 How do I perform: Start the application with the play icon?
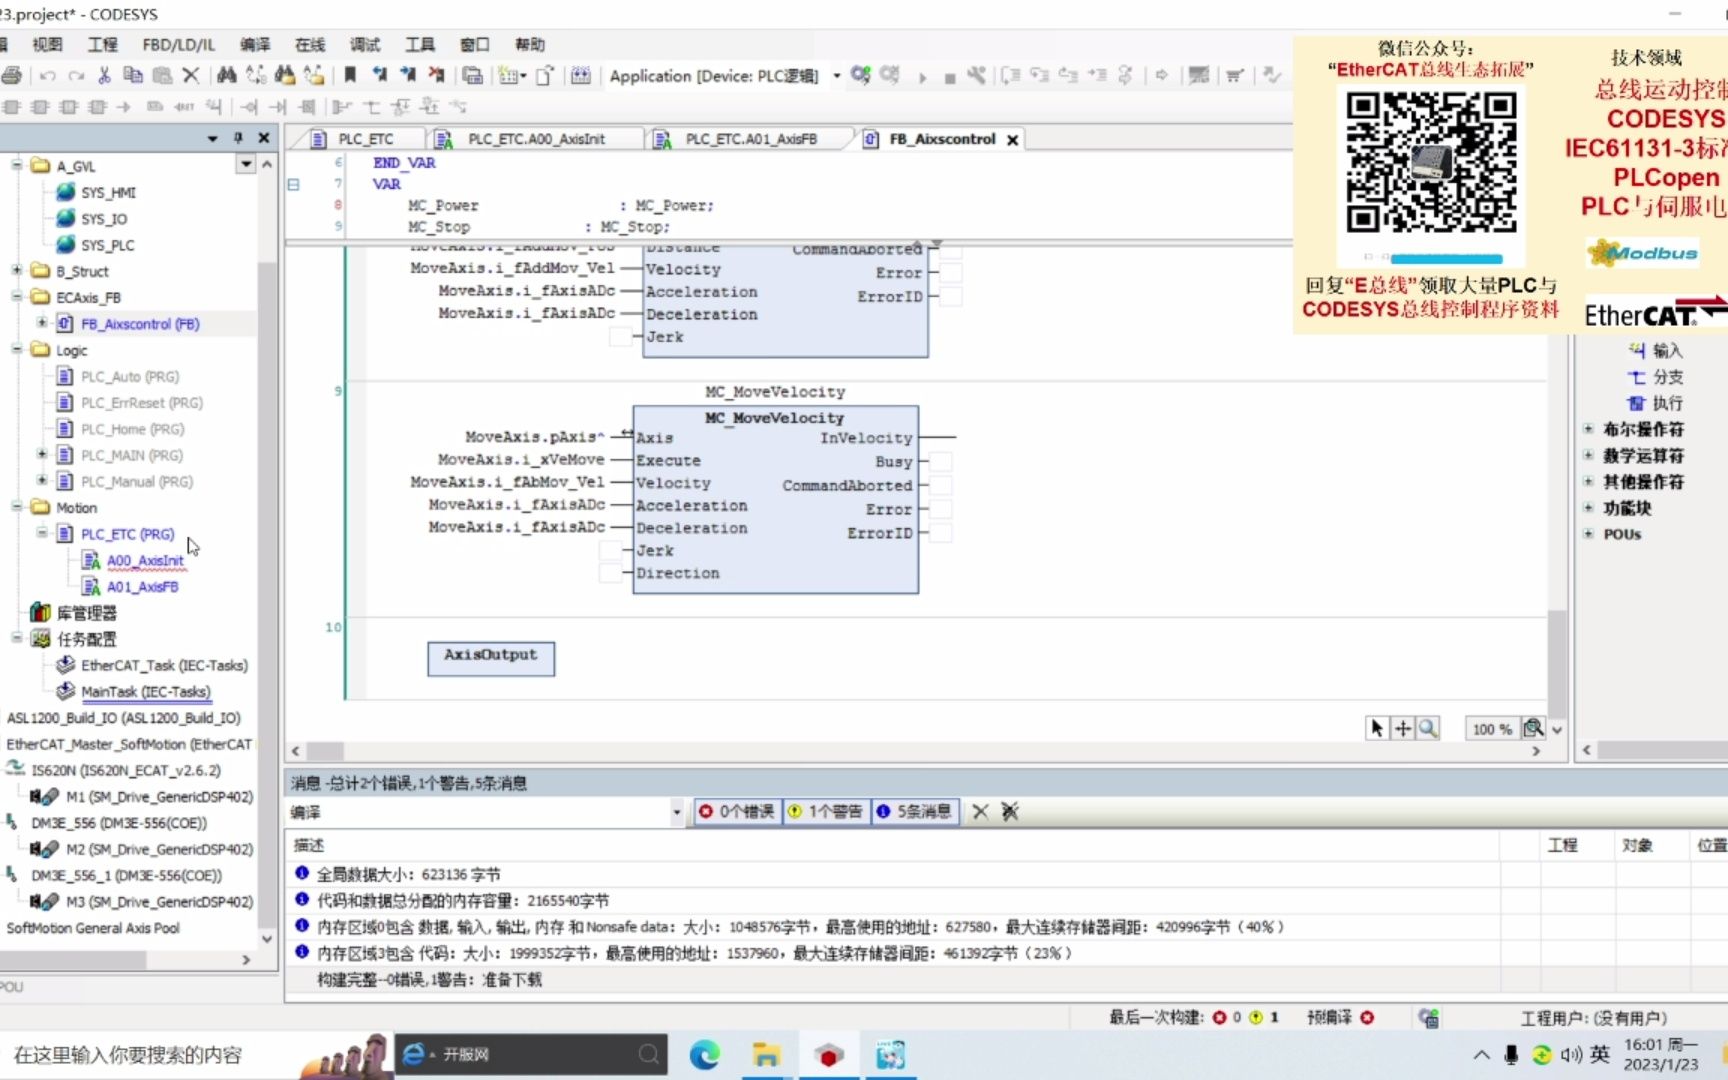[x=923, y=76]
